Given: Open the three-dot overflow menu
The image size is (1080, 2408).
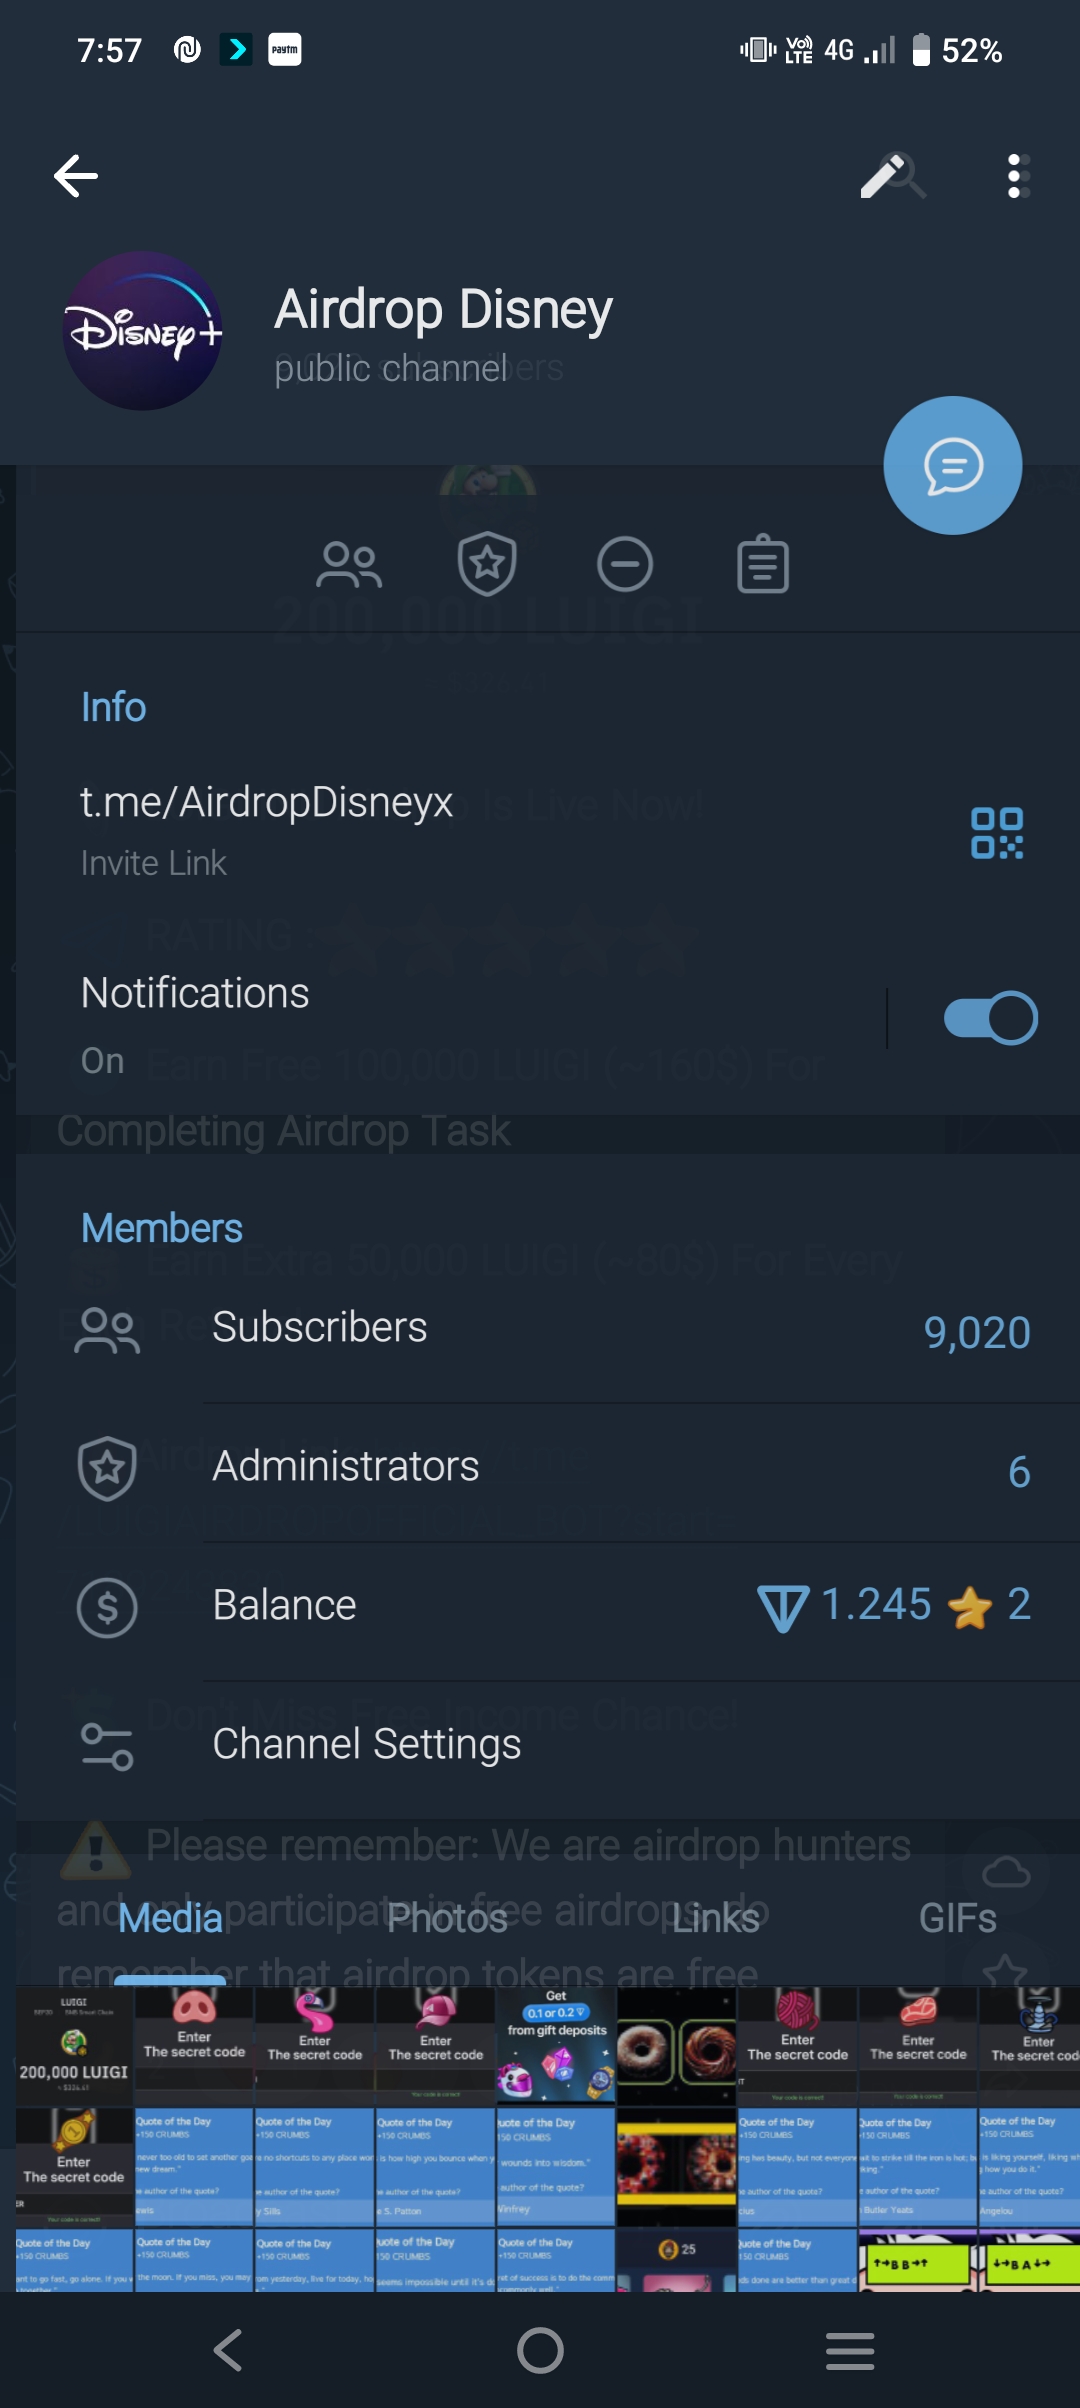Looking at the screenshot, I should click(x=1018, y=177).
